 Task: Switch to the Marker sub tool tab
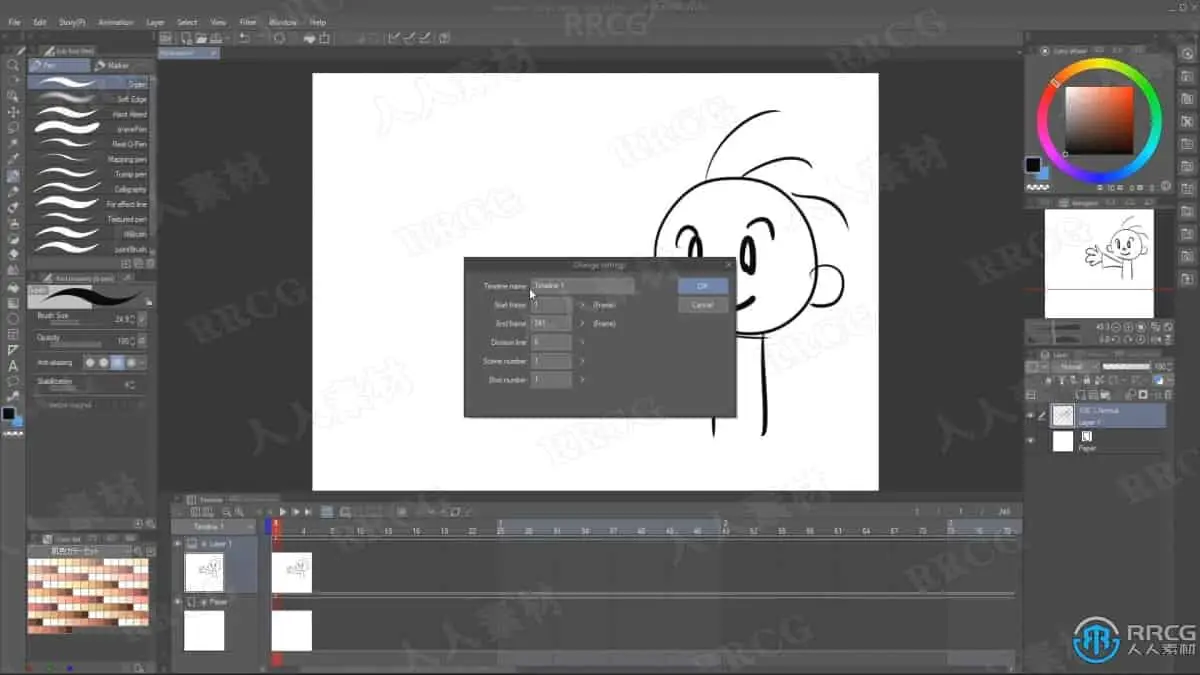pos(120,65)
